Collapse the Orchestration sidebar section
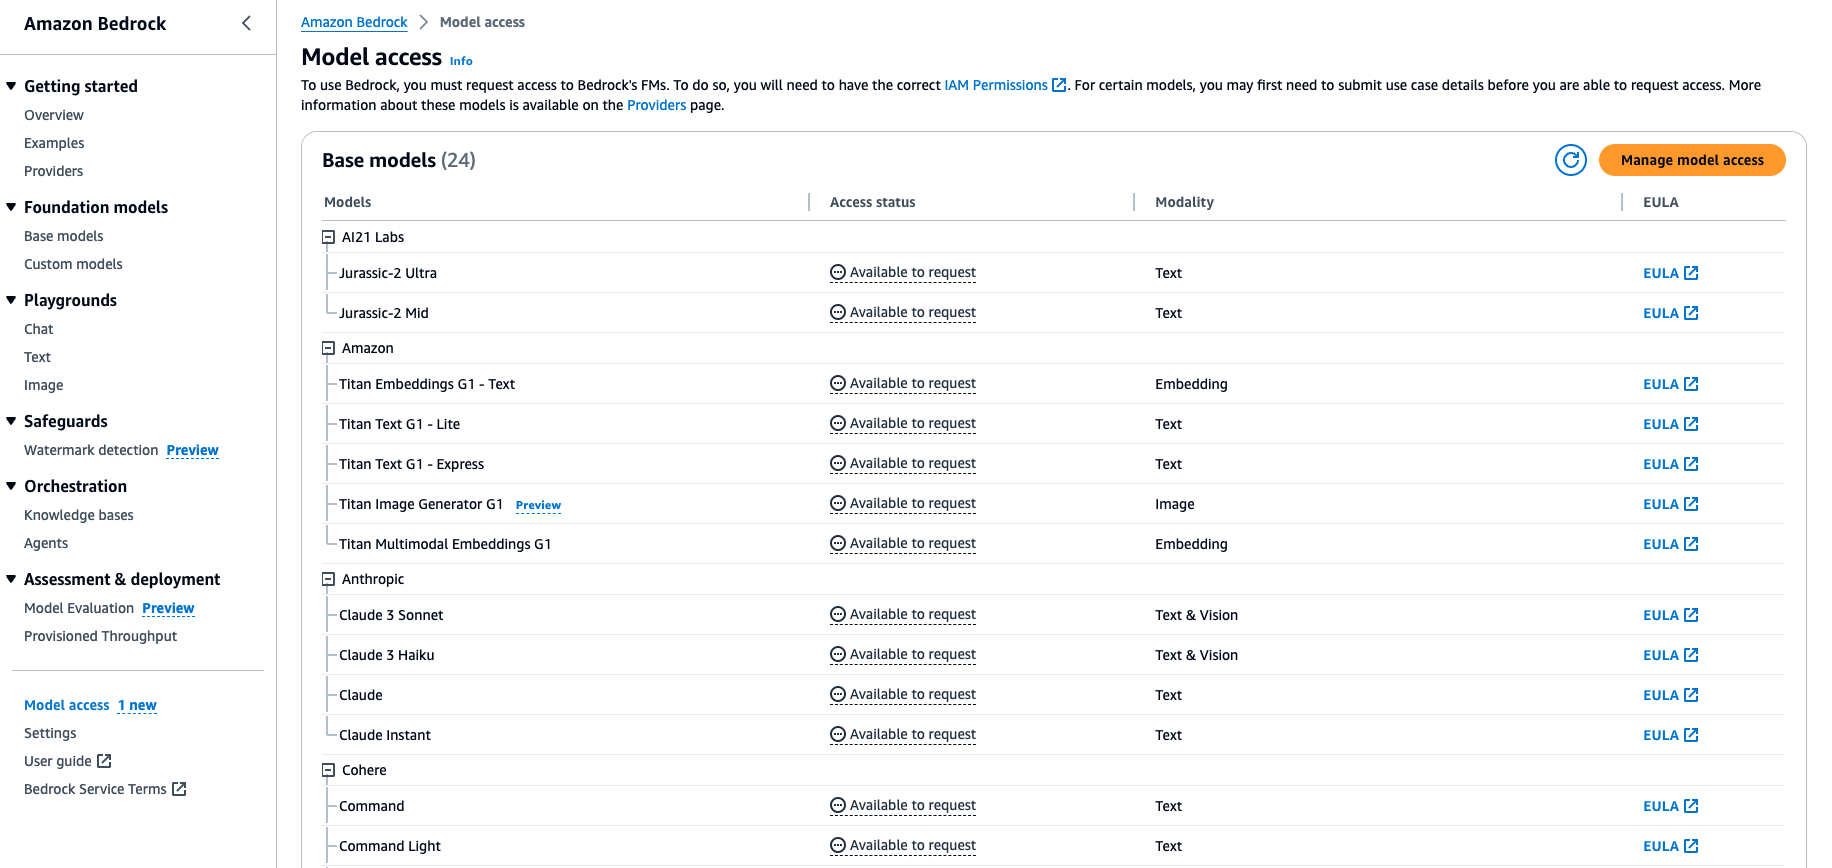The width and height of the screenshot is (1832, 868). 12,486
